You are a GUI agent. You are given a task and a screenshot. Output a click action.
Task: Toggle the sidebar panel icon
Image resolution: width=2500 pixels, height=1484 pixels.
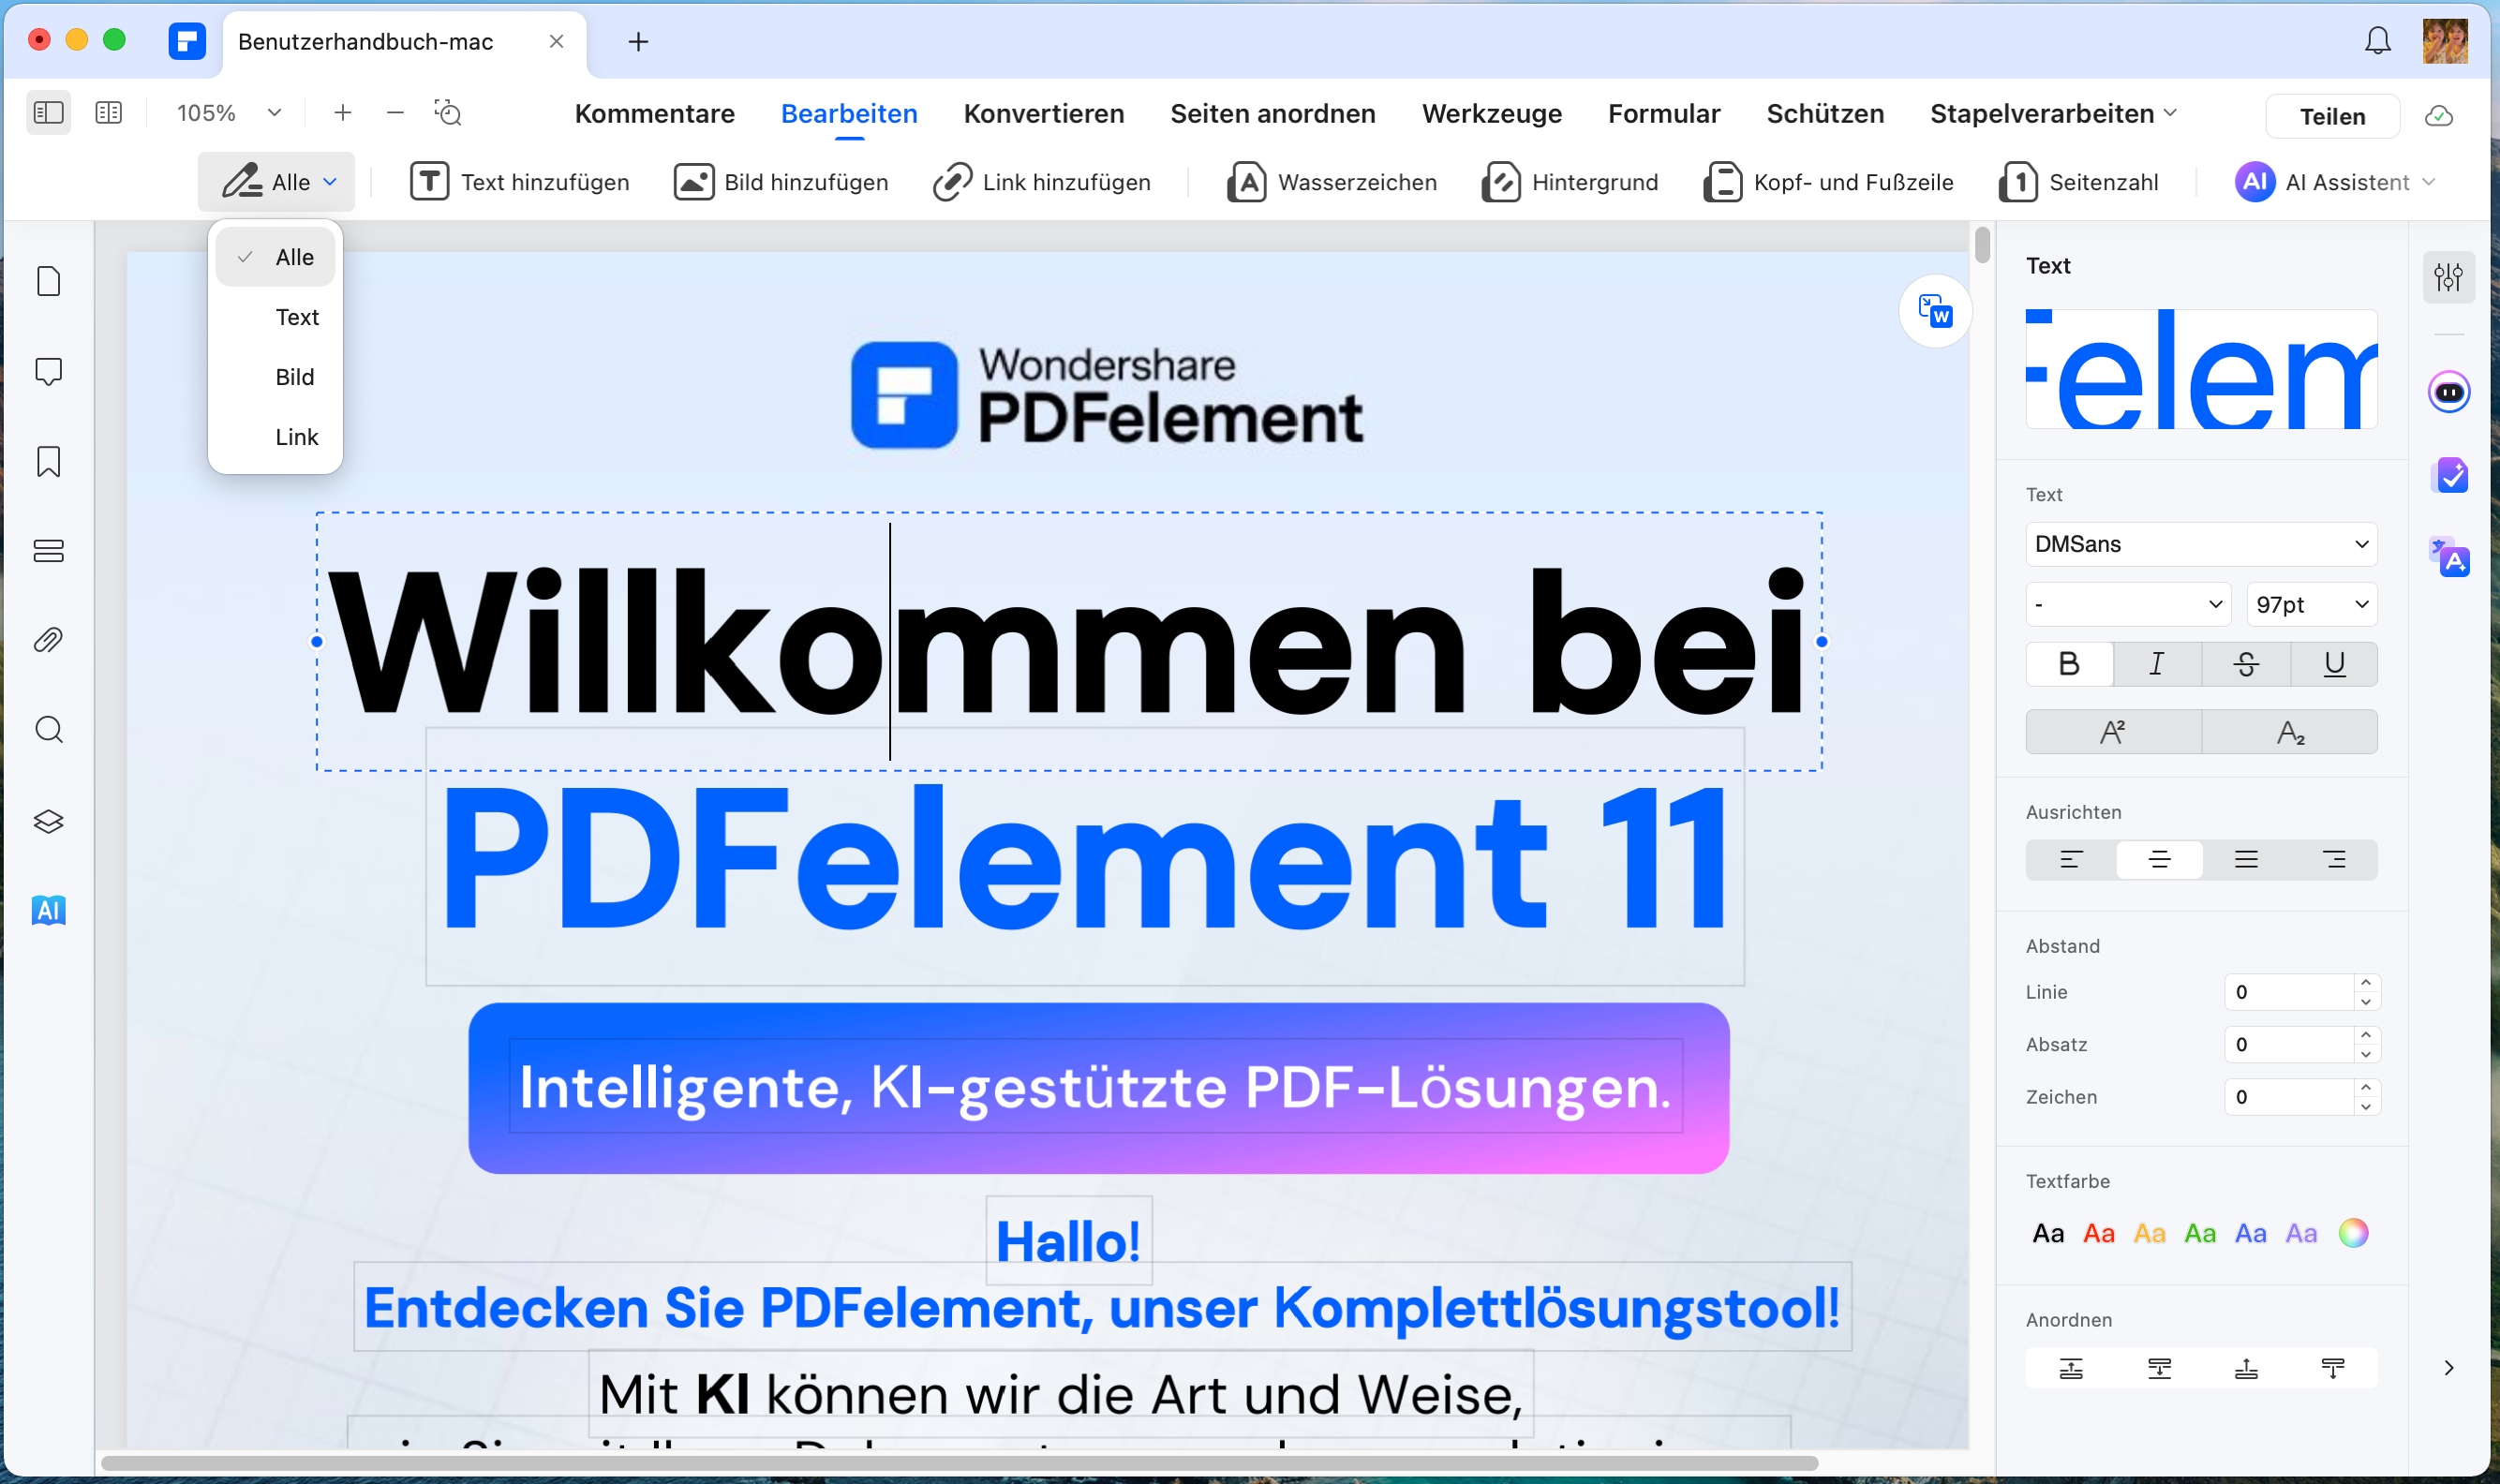tap(48, 113)
